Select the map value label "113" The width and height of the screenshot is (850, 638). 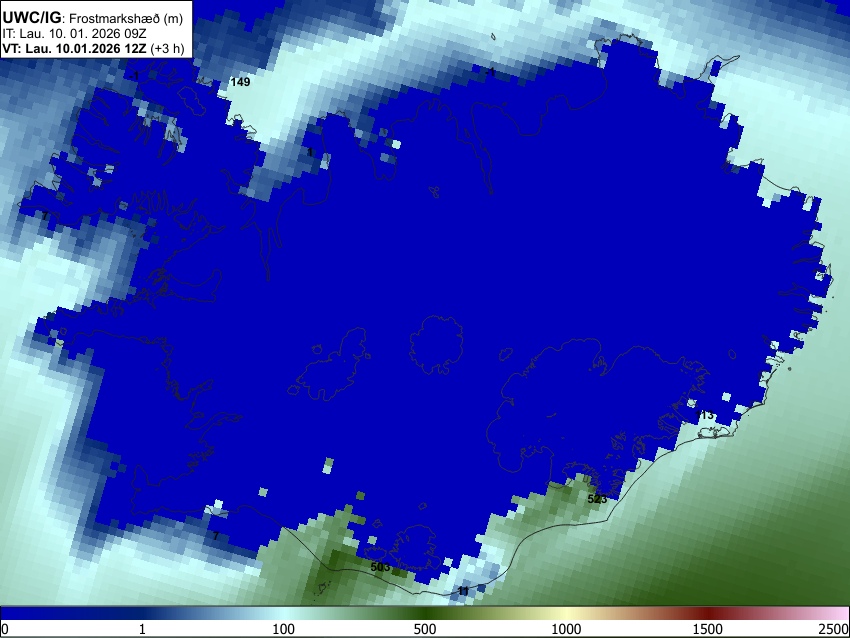704,415
